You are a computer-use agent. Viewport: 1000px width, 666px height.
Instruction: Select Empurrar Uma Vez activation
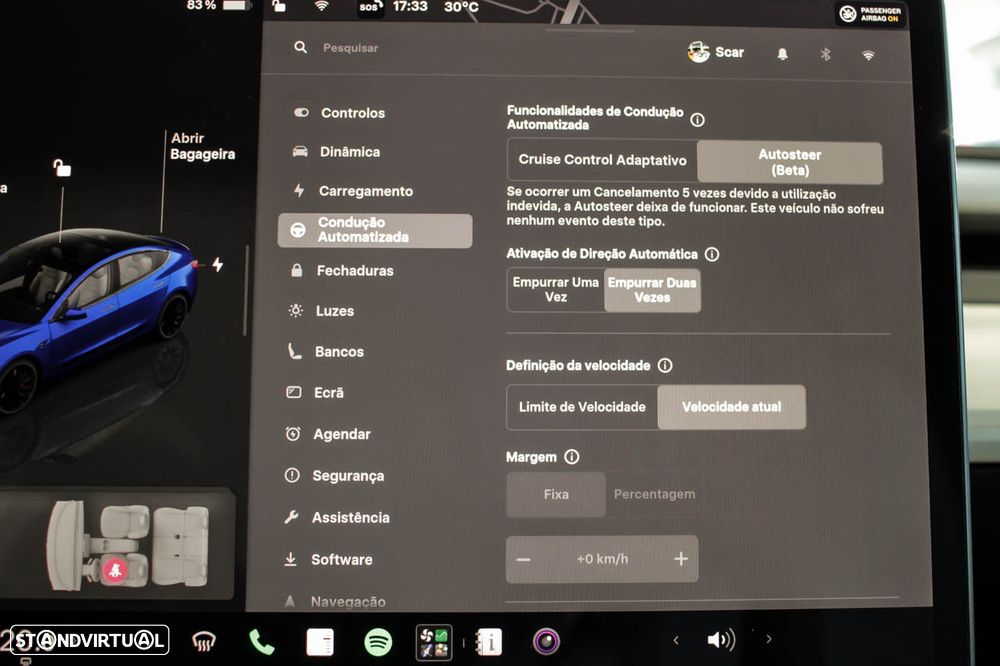coord(555,290)
